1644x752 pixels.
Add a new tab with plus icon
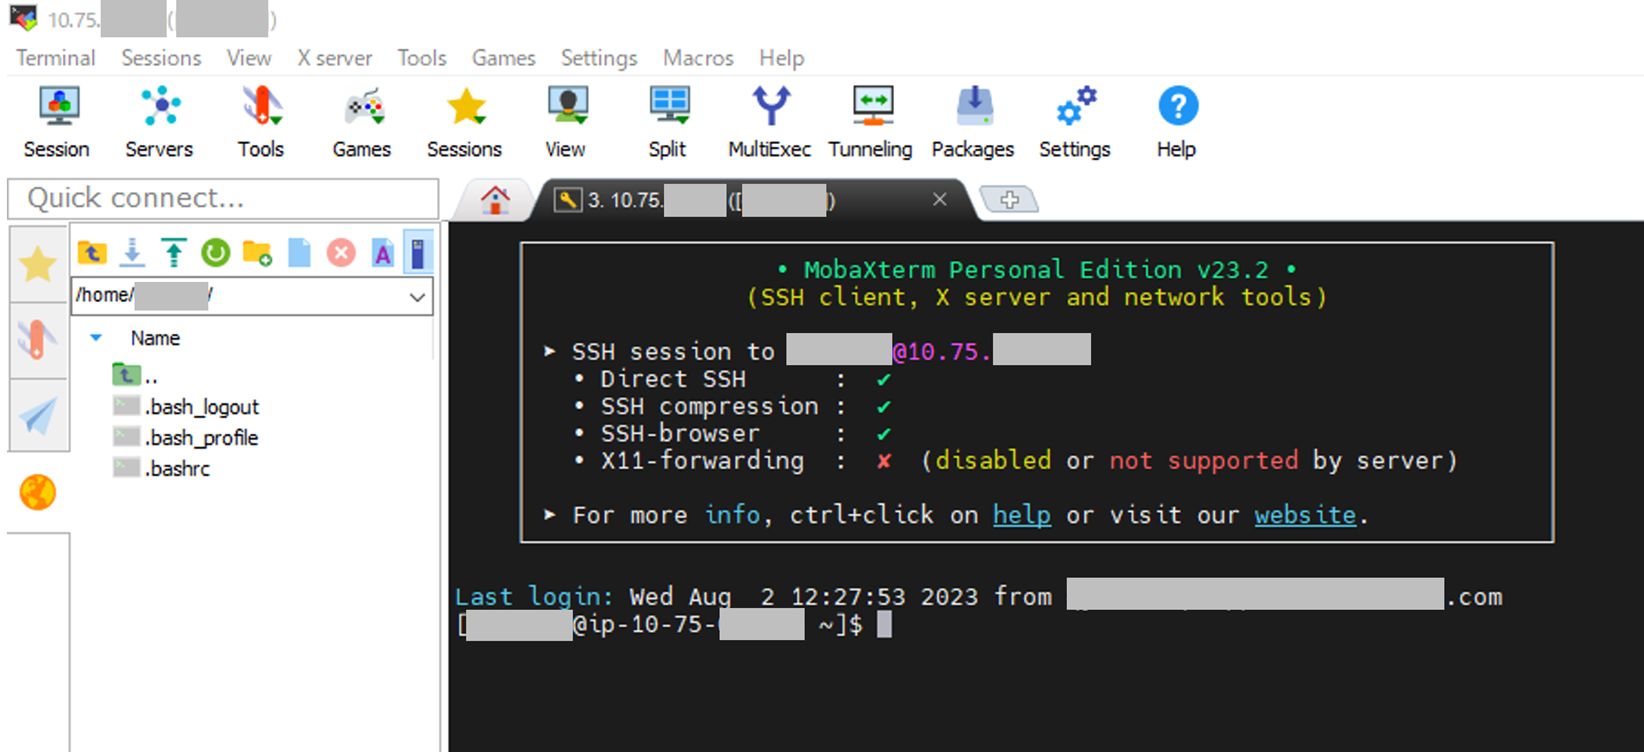tap(1009, 200)
